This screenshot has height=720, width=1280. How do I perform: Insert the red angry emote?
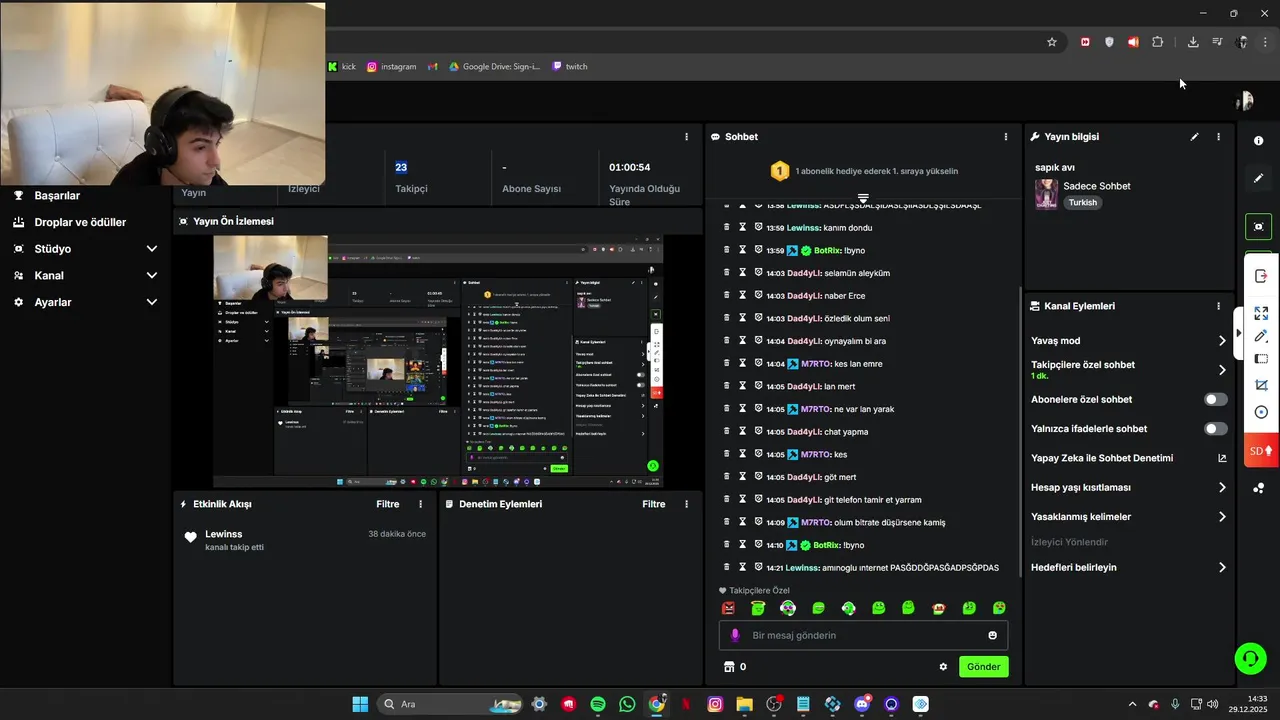[728, 608]
